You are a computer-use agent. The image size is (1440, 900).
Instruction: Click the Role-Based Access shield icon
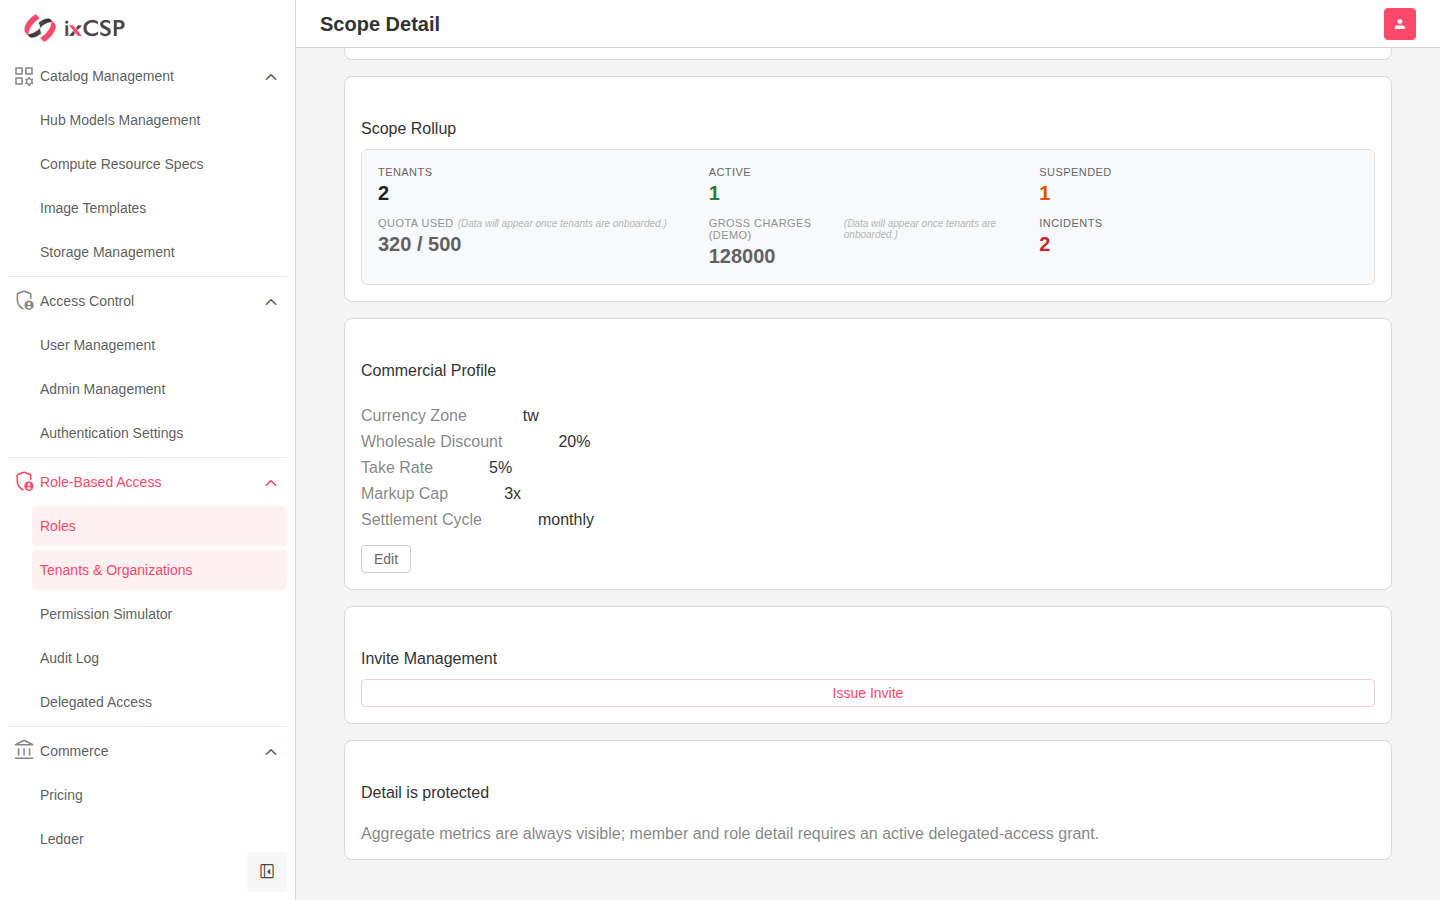pyautogui.click(x=24, y=482)
